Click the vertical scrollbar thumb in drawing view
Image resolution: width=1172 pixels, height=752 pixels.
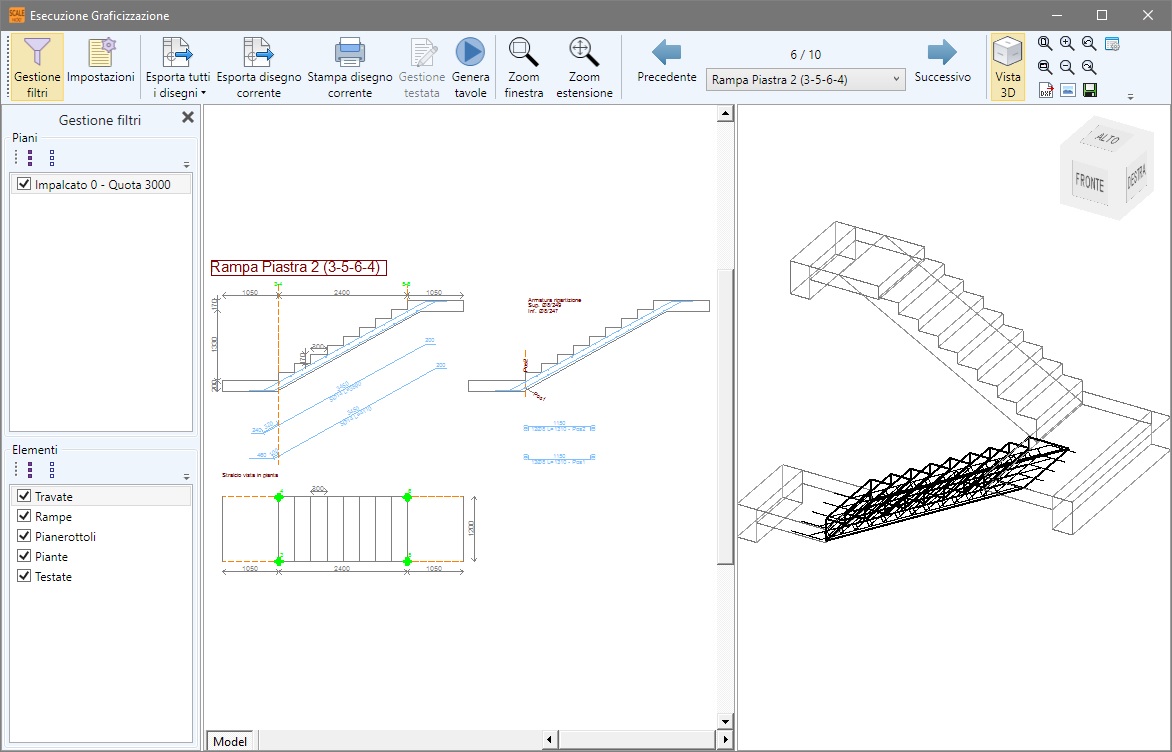point(724,417)
